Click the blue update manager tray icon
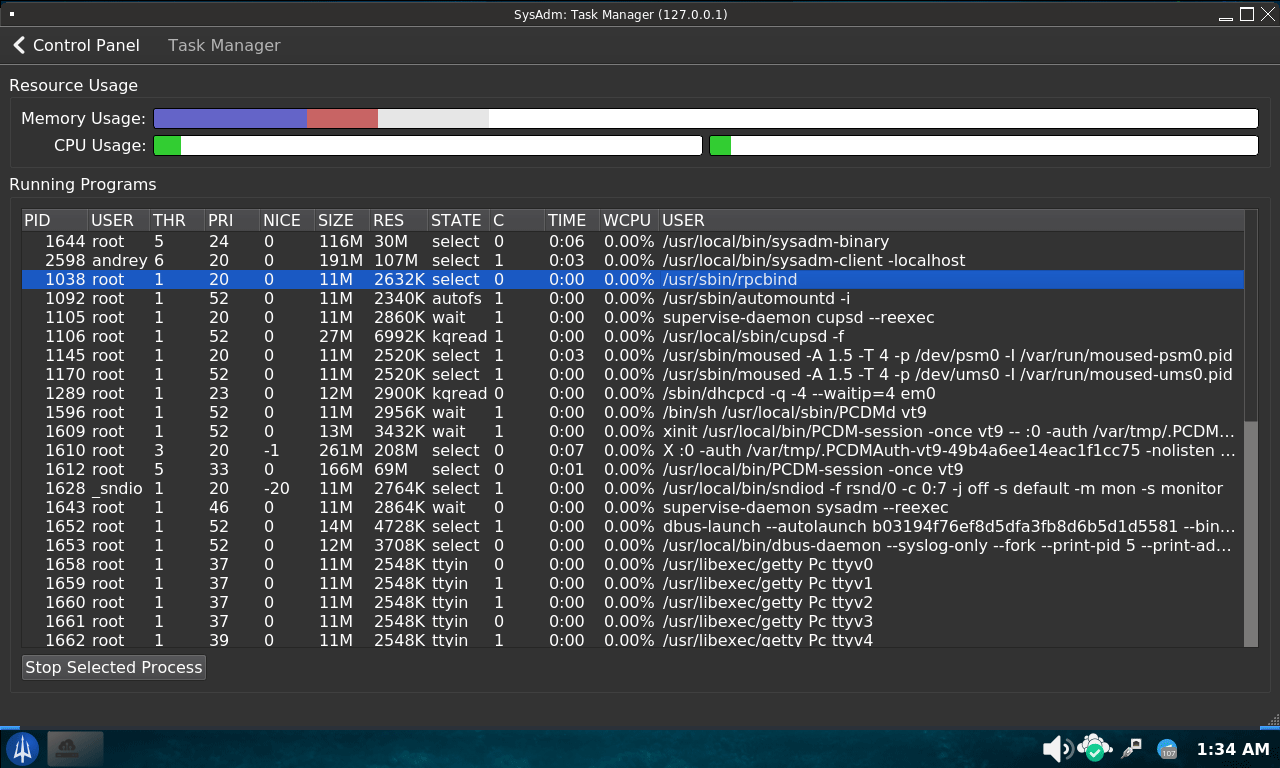This screenshot has height=768, width=1280. 1167,749
